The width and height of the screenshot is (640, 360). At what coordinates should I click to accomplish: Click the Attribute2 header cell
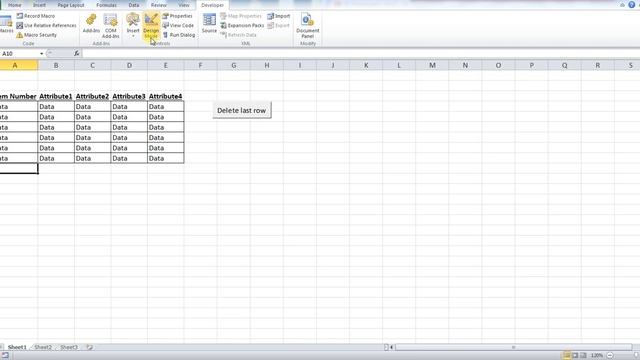(92, 96)
